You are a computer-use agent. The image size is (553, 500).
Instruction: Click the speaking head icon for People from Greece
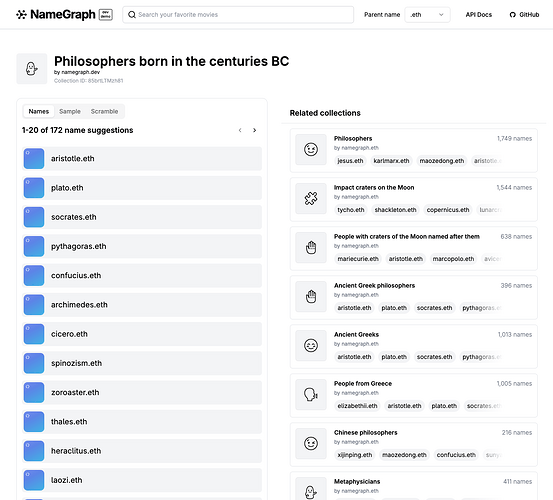click(311, 395)
